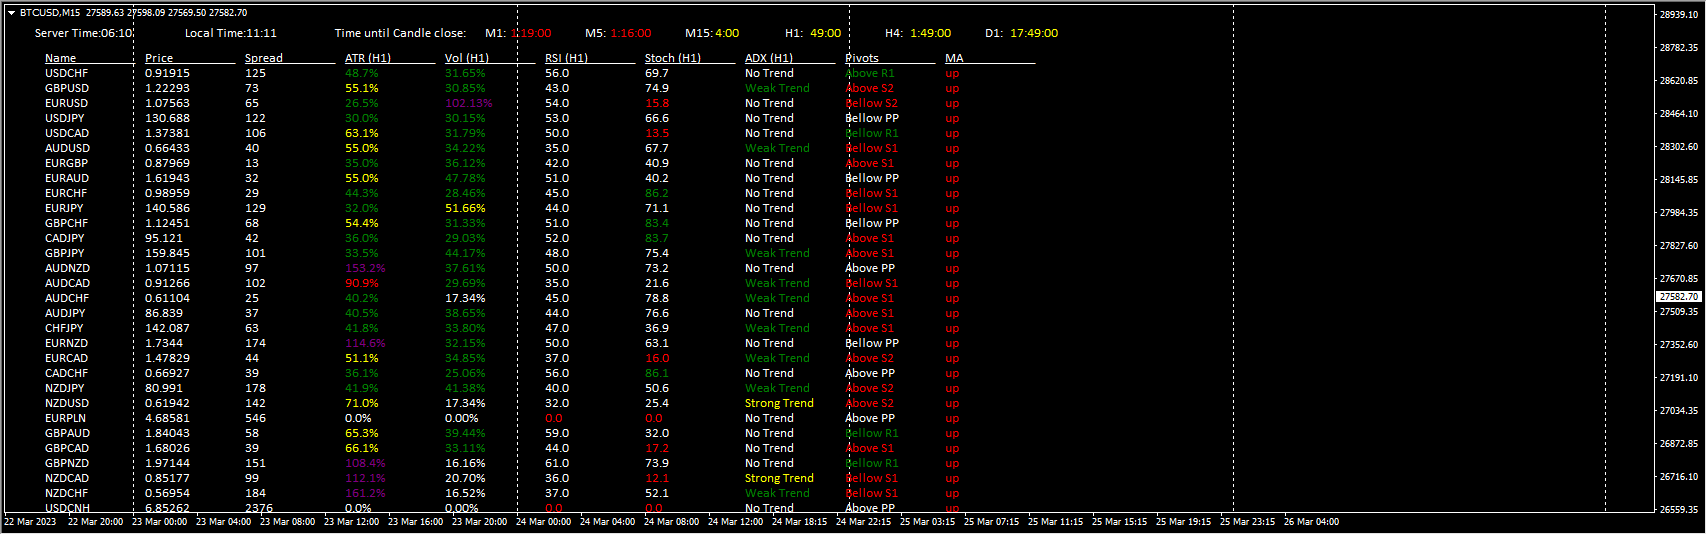The width and height of the screenshot is (1707, 535).
Task: Select the NZDUSD symbol name
Action: [67, 403]
